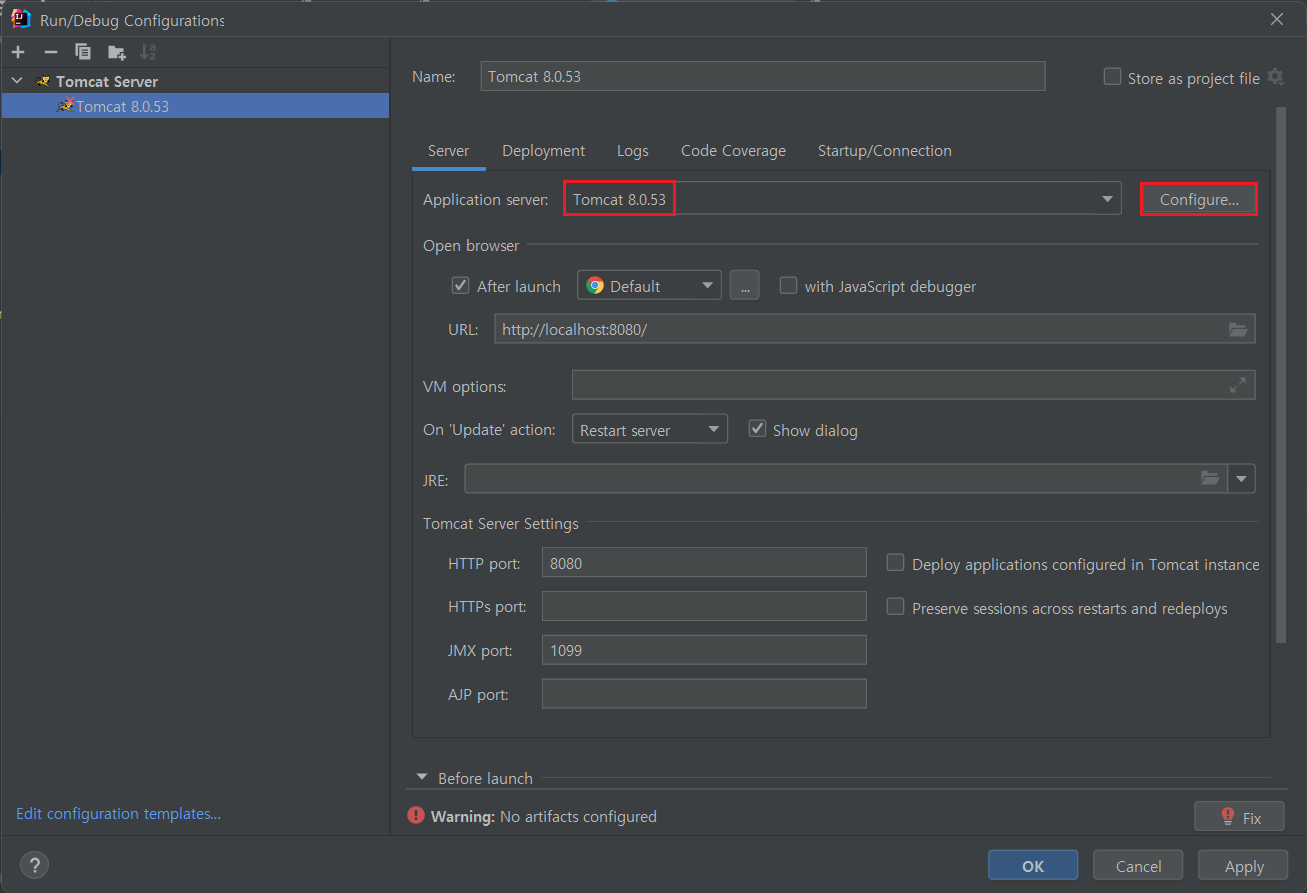The width and height of the screenshot is (1307, 893).
Task: Expand the VM options field editor
Action: point(1238,385)
